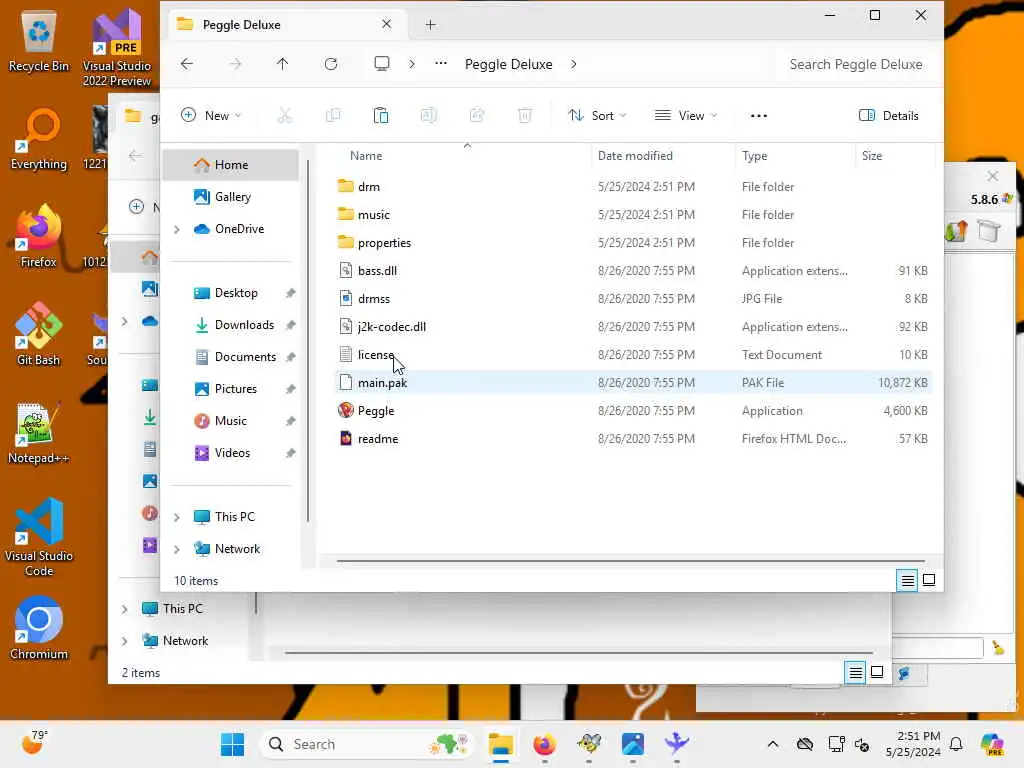Expand the This PC tree node

click(x=176, y=517)
